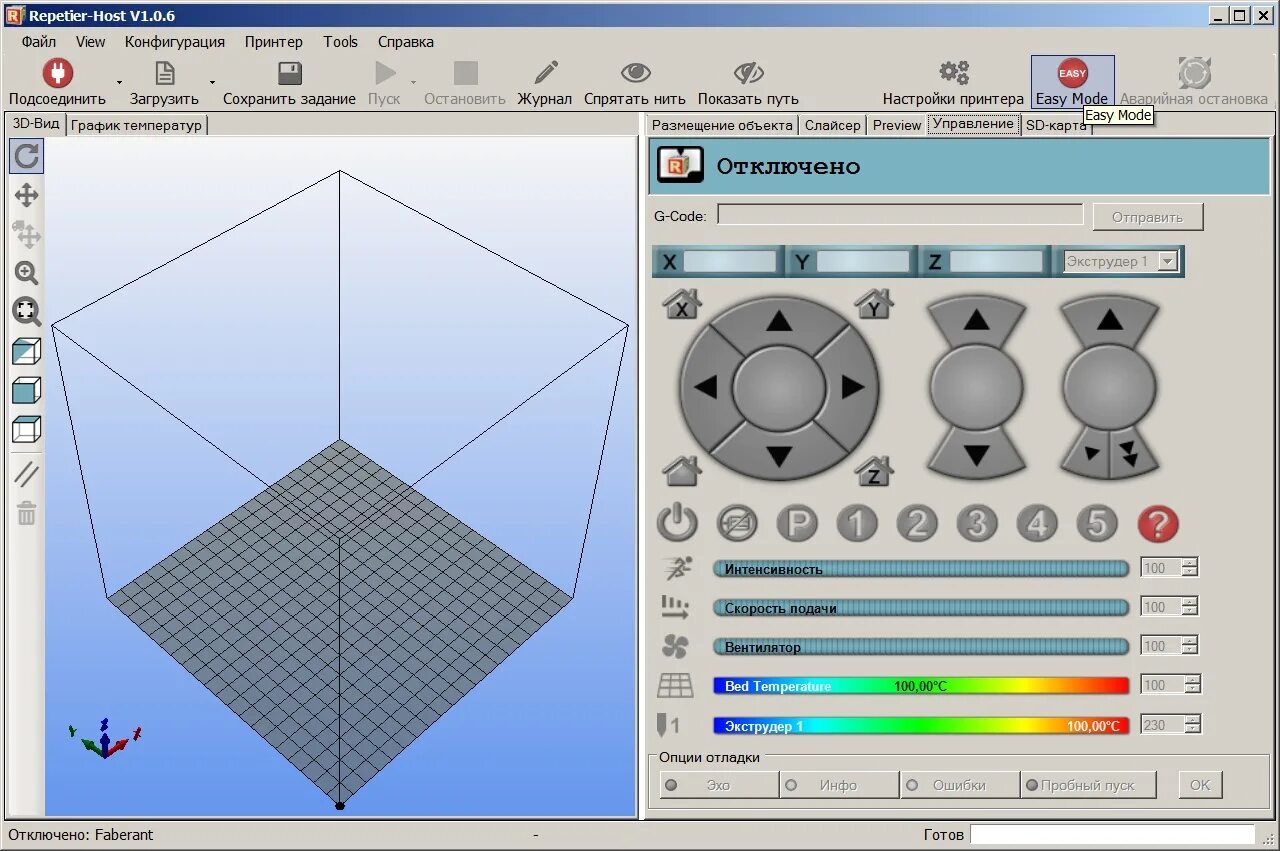Click the G-Code input field
Viewport: 1280px width, 851px height.
point(900,215)
